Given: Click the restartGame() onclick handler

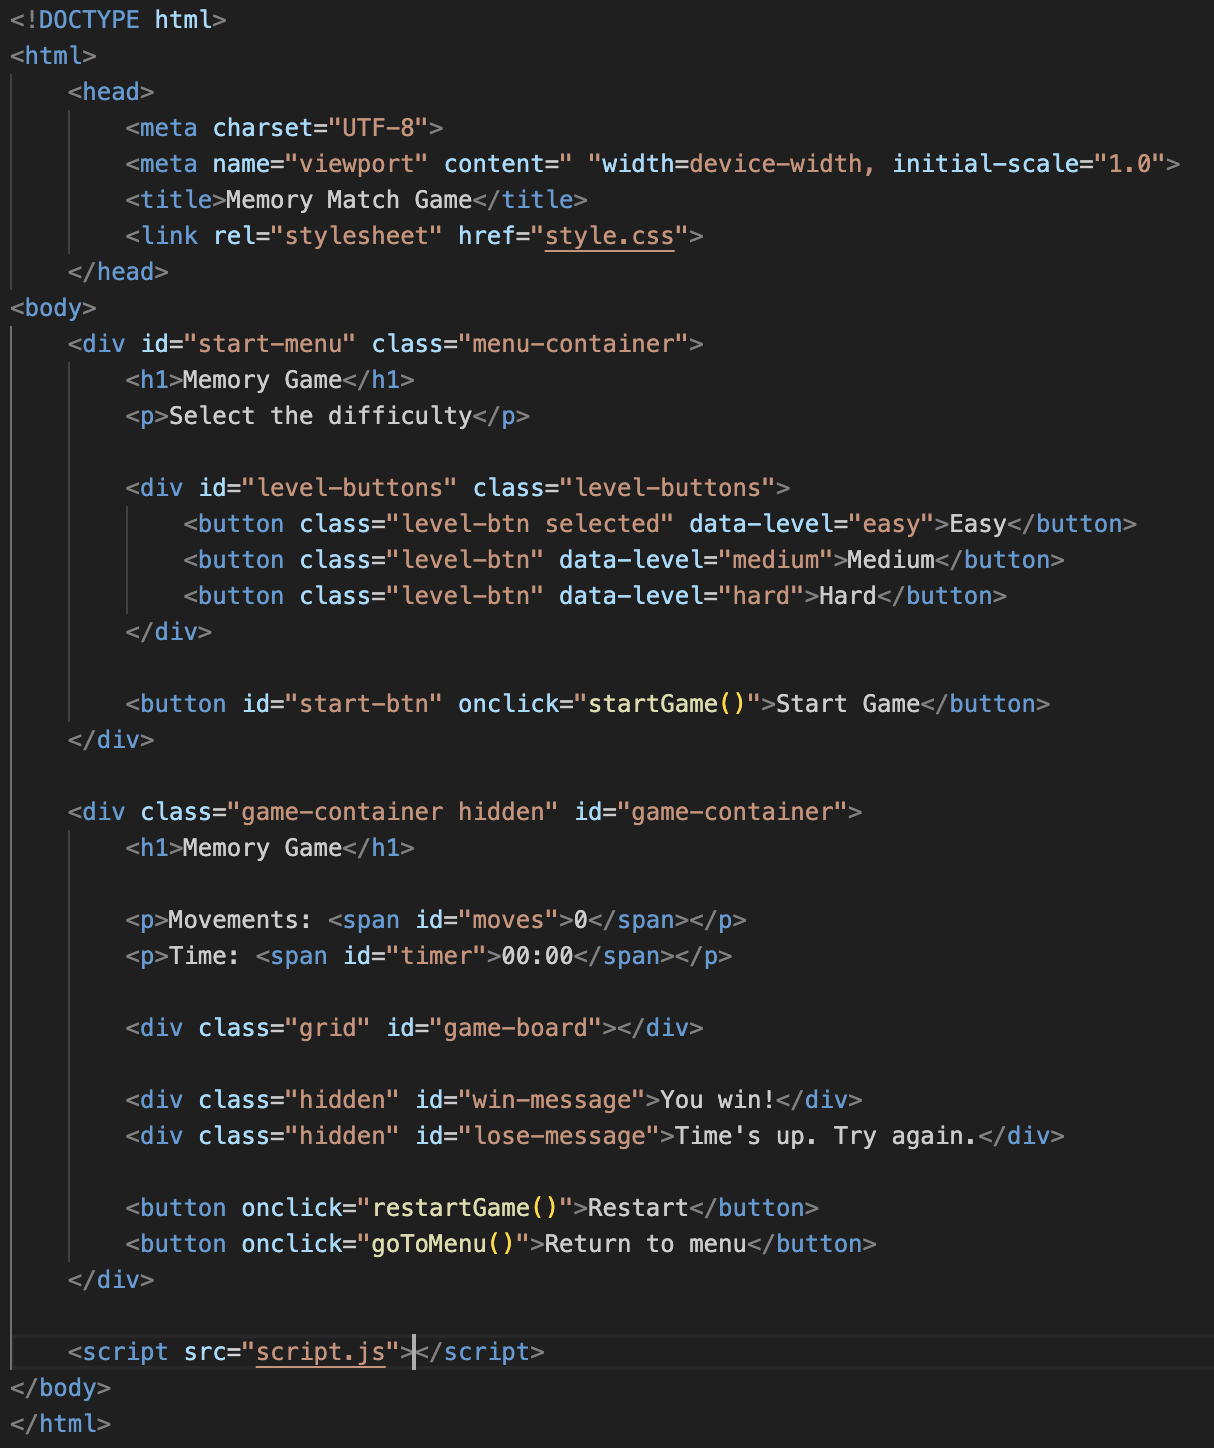Looking at the screenshot, I should tap(464, 1208).
